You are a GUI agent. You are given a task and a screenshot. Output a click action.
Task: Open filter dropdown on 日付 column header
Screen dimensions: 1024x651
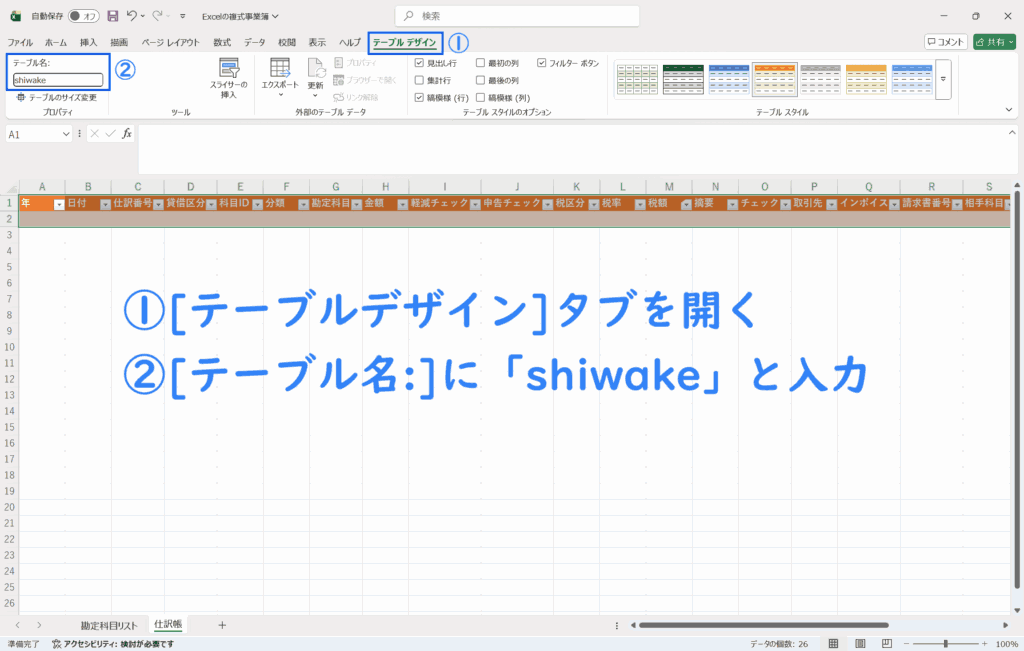[x=104, y=203]
